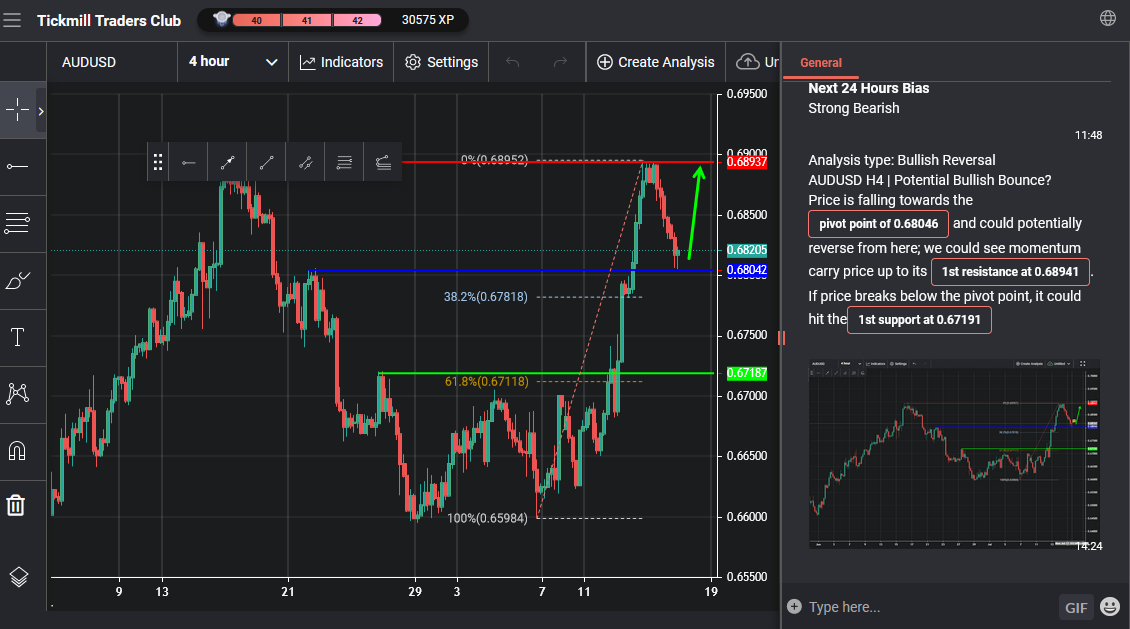This screenshot has height=629, width=1130.
Task: Pick the parallel lines tool in floating toolbar
Action: (x=344, y=163)
